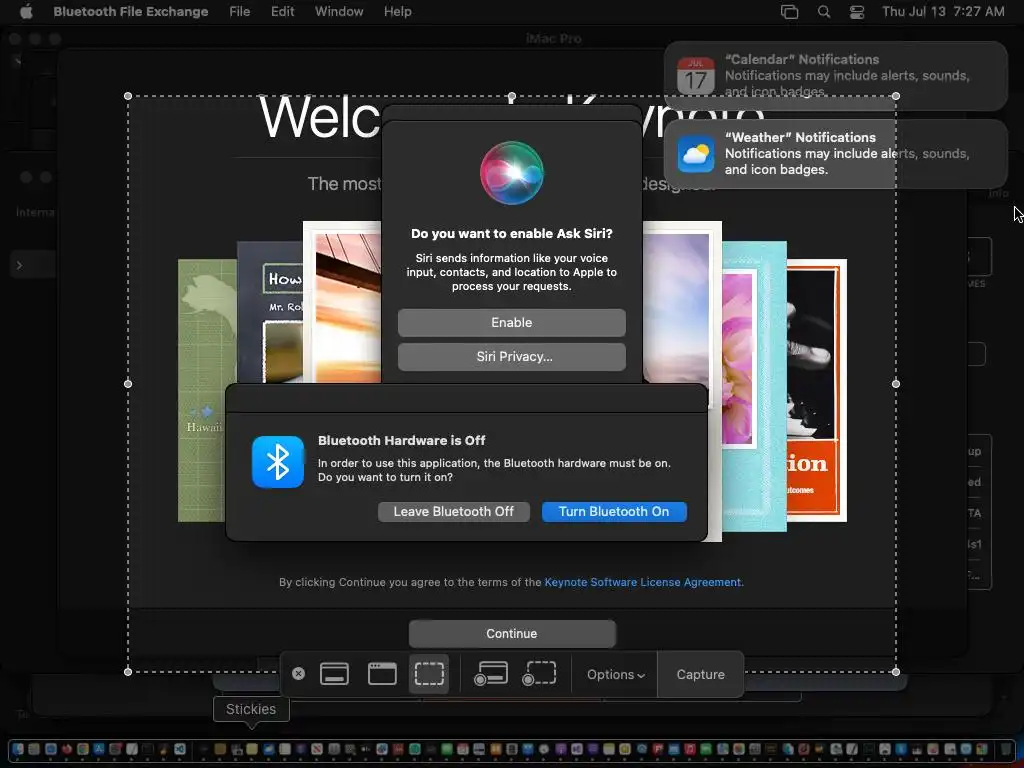Open Stickies from the Dock
Screen dimensions: 1024x768
coord(251,749)
